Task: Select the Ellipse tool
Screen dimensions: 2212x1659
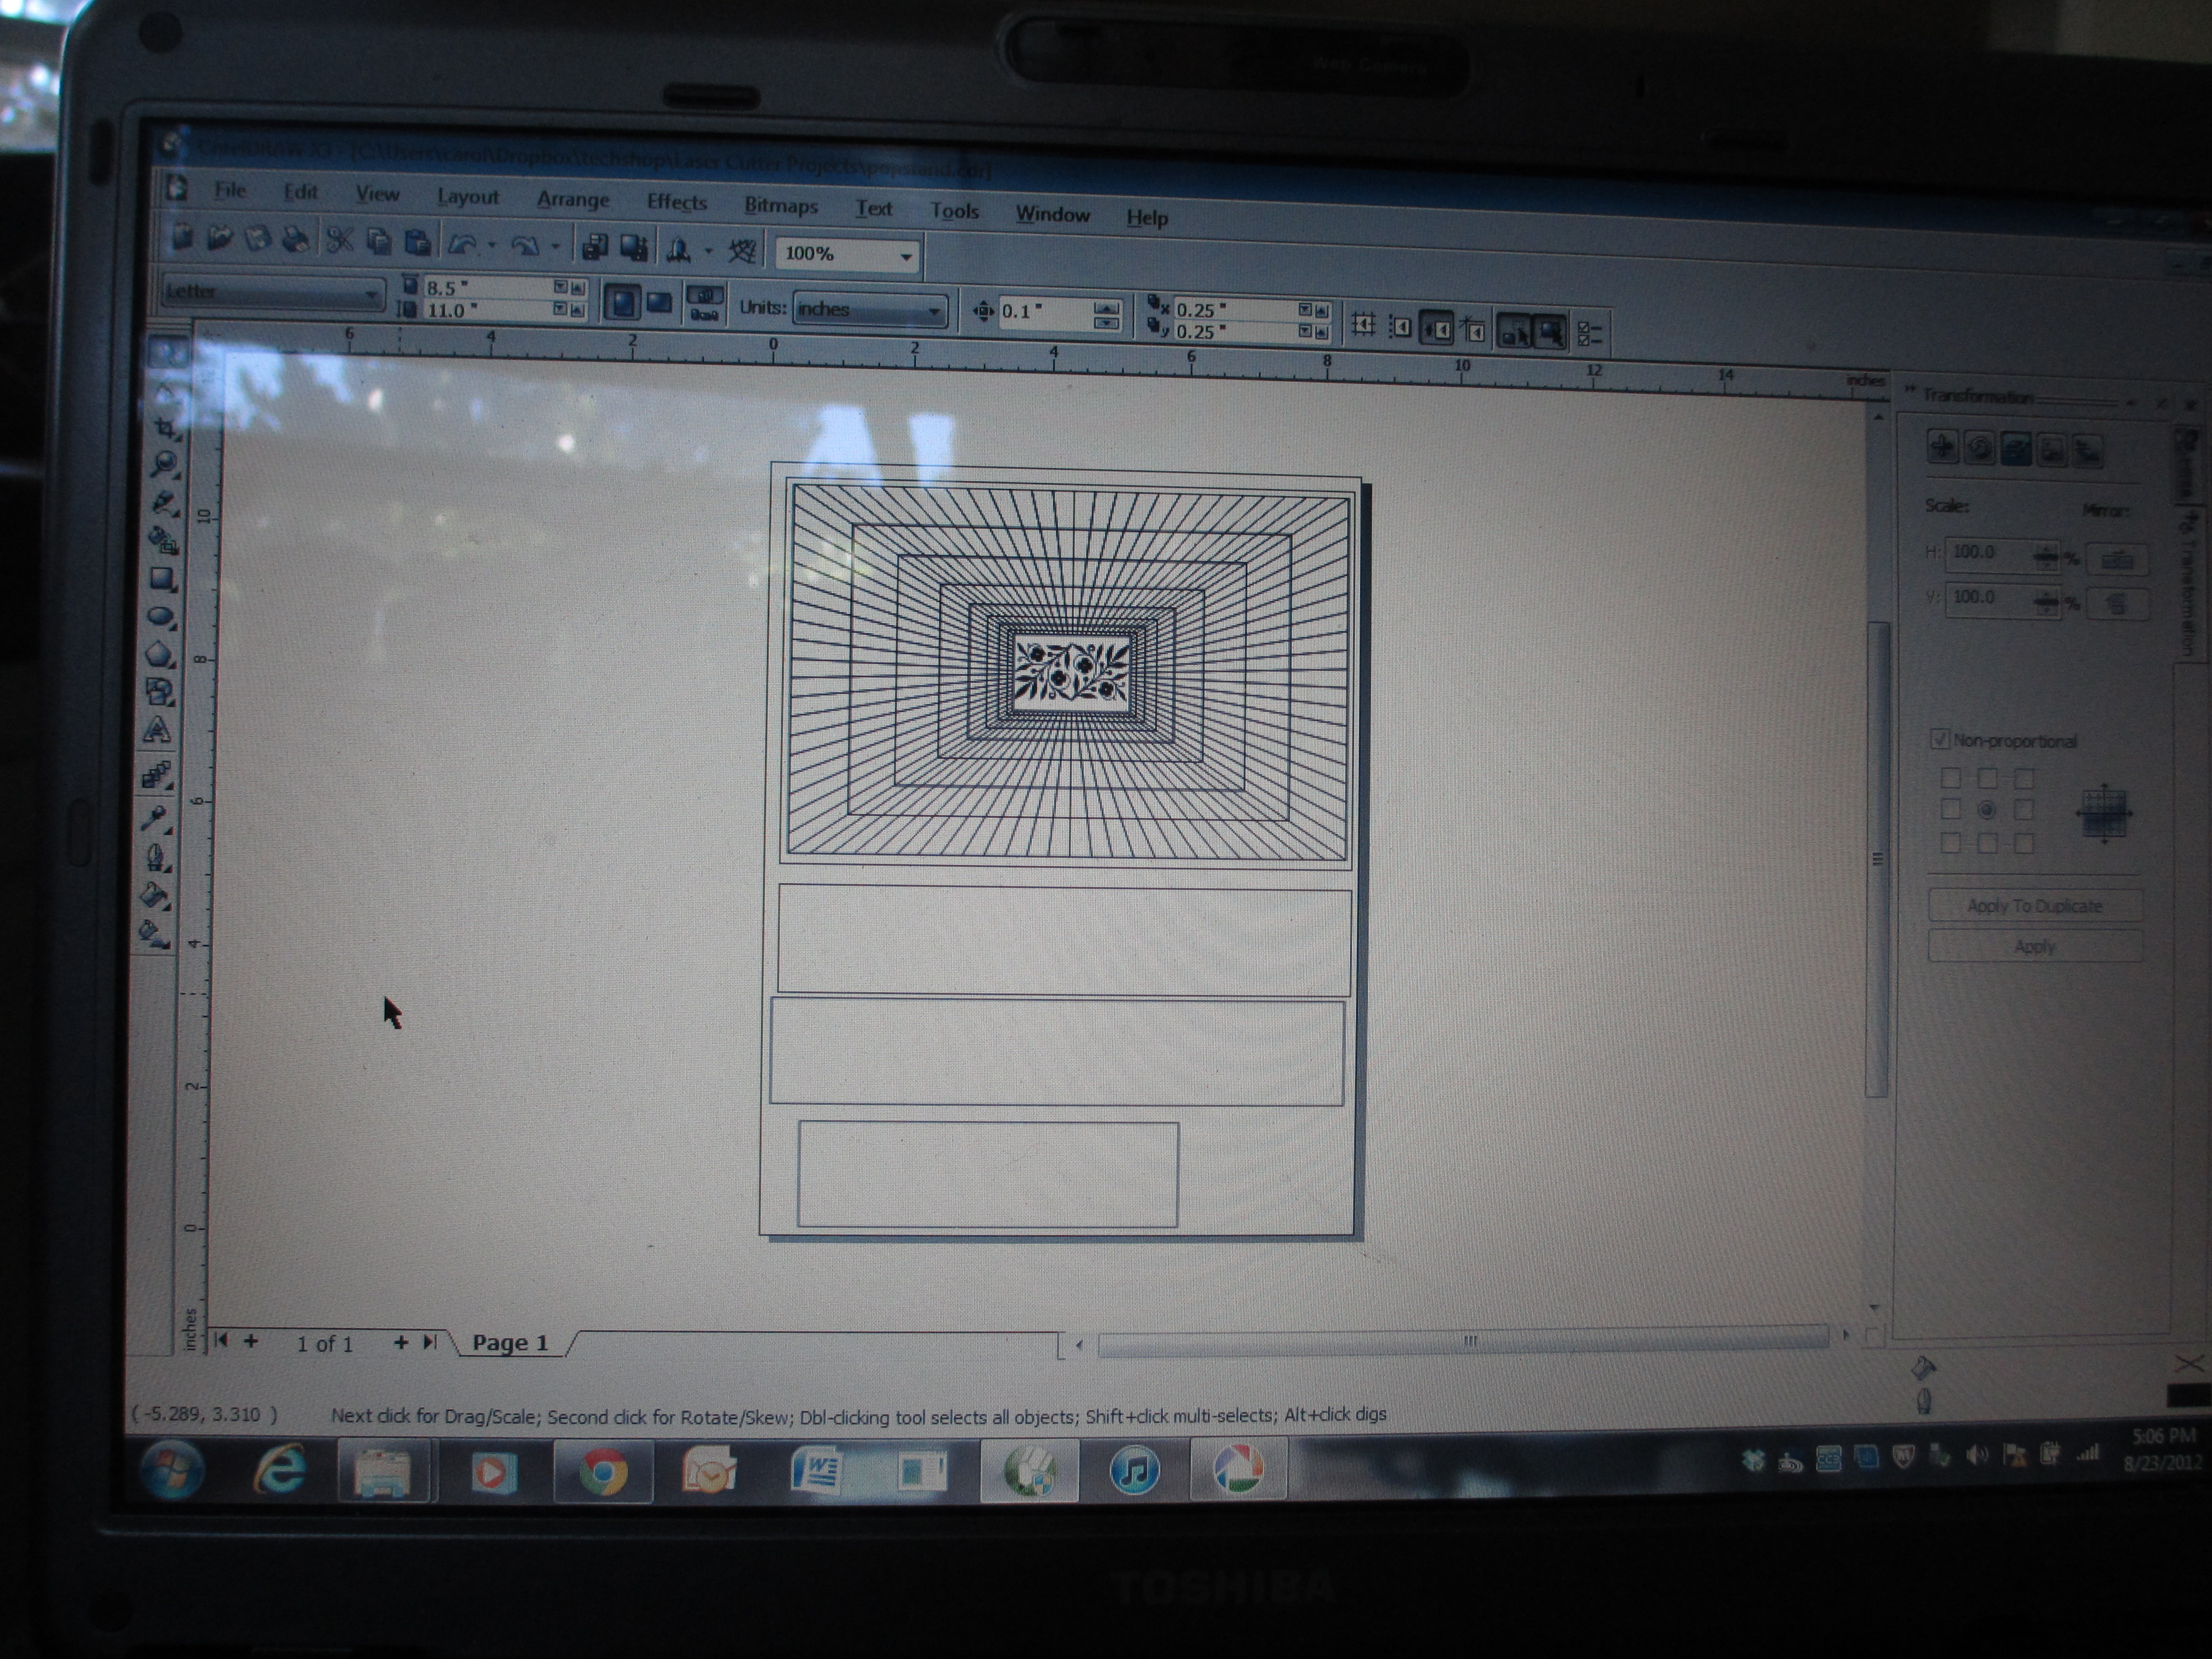Action: pos(161,617)
